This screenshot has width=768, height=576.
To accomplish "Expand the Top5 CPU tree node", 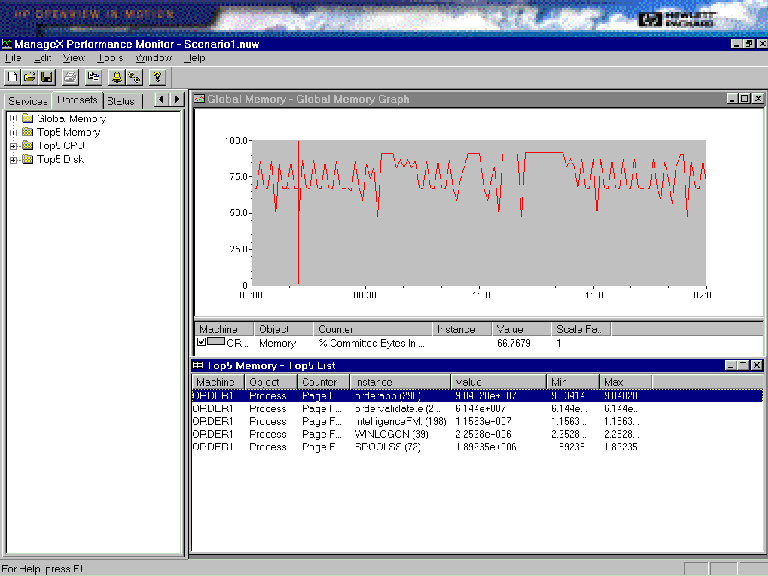I will 13,146.
